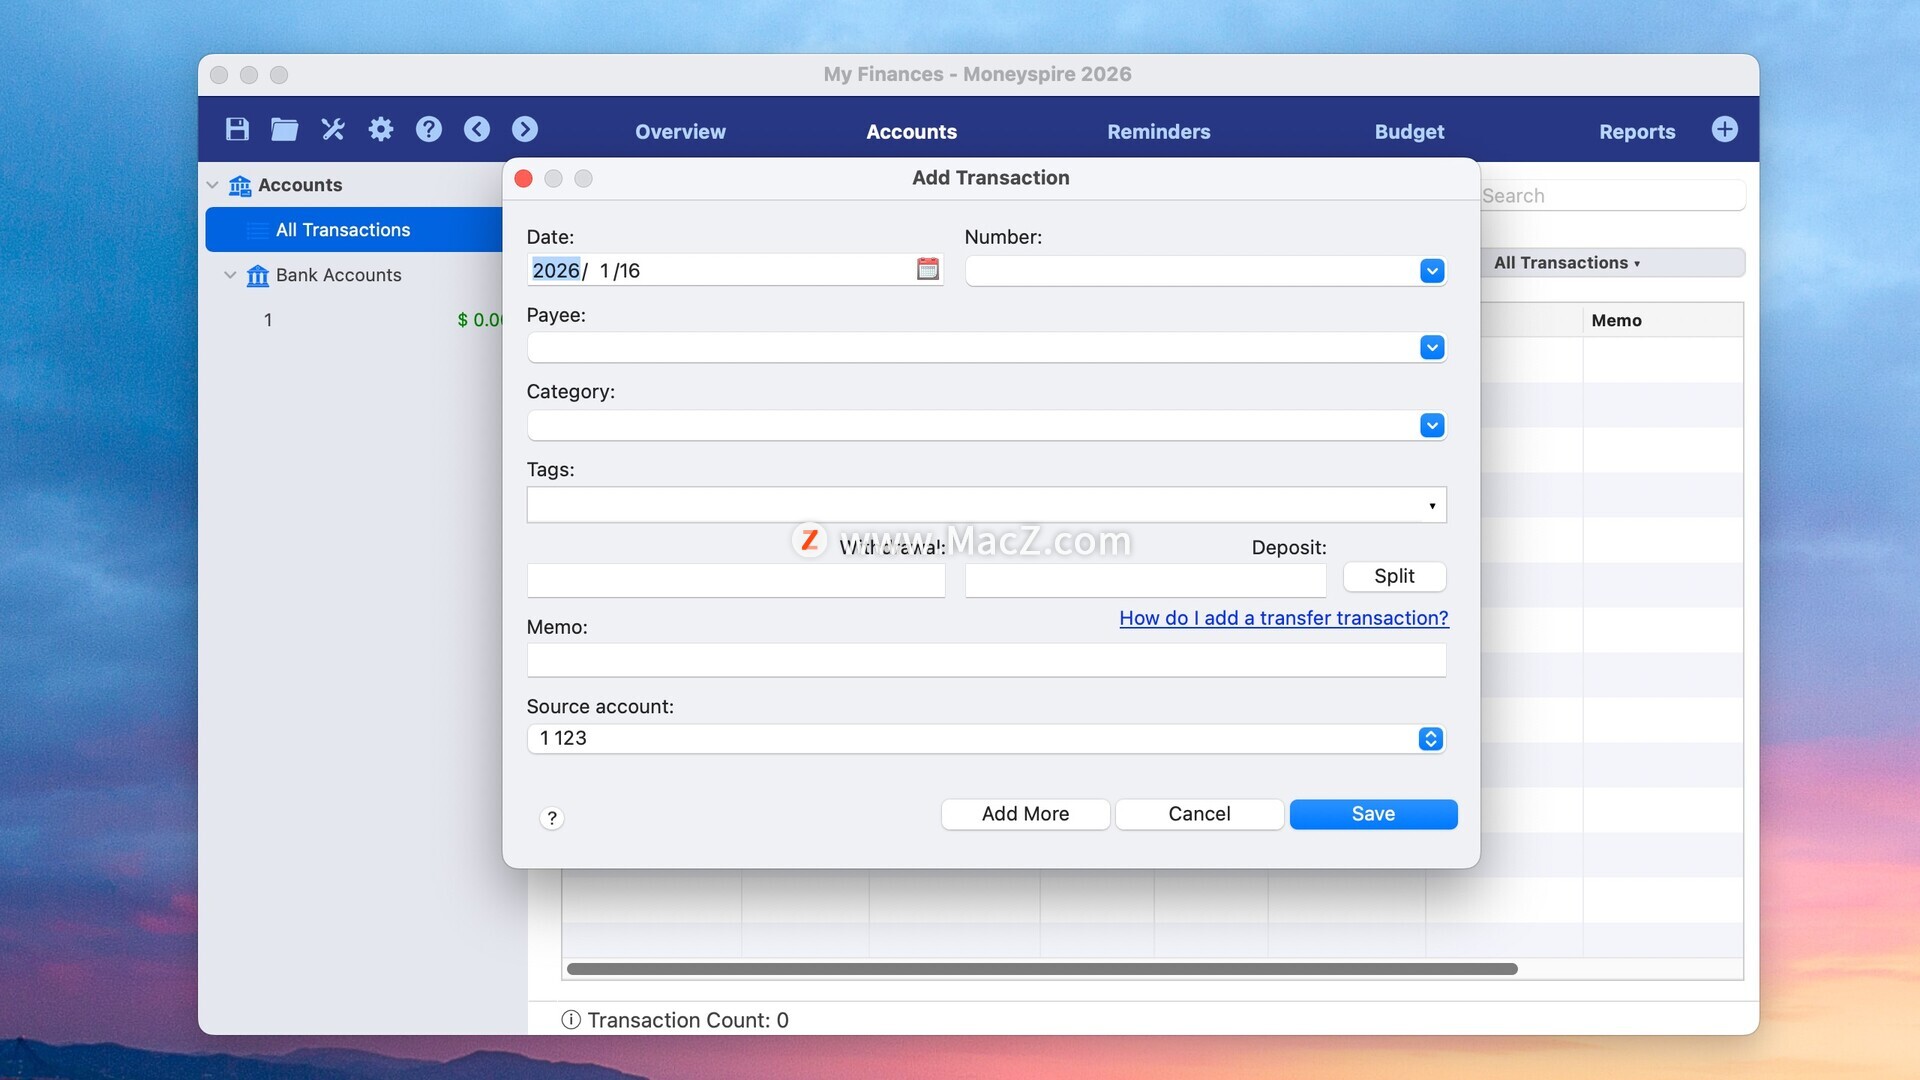Go forward with right arrow icon
This screenshot has height=1080, width=1920.
(x=524, y=129)
